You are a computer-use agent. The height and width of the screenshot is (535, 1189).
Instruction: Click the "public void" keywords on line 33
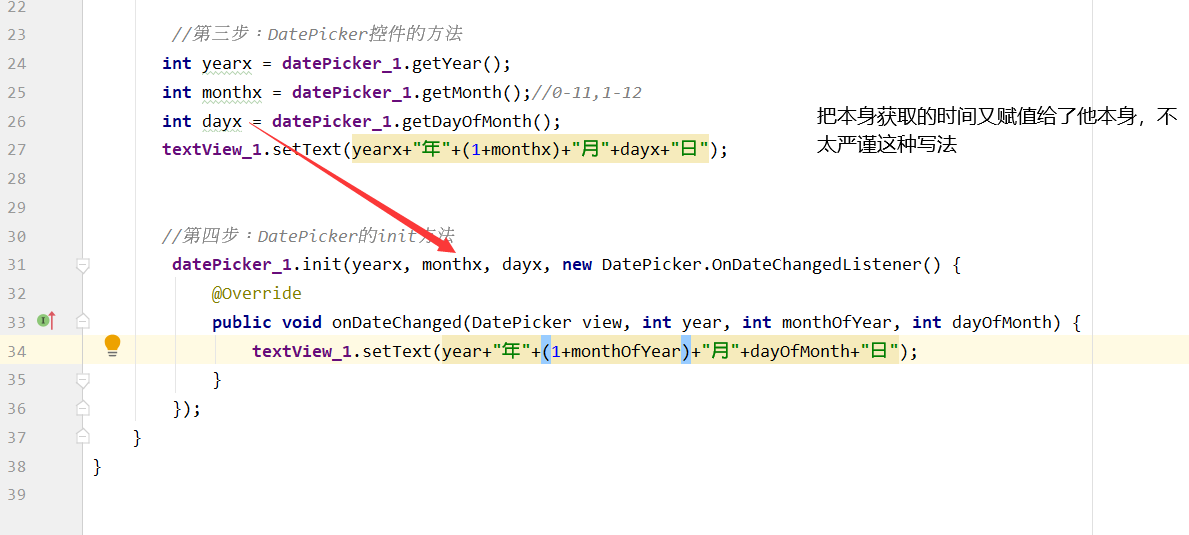click(267, 322)
